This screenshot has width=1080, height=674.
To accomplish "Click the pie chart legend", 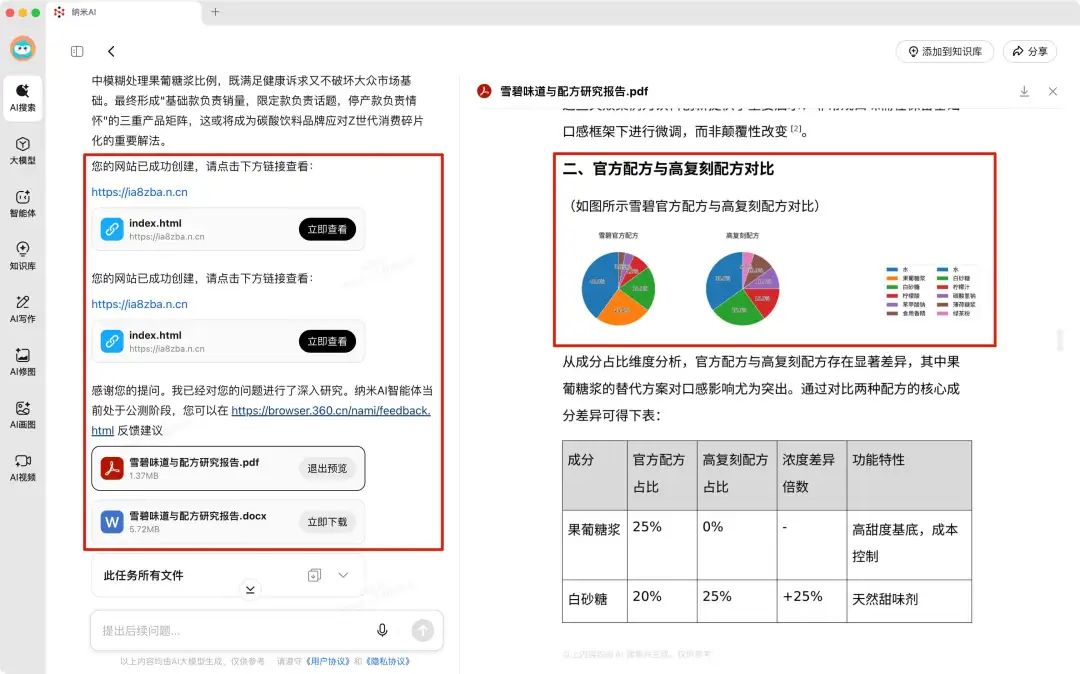I will click(x=931, y=291).
